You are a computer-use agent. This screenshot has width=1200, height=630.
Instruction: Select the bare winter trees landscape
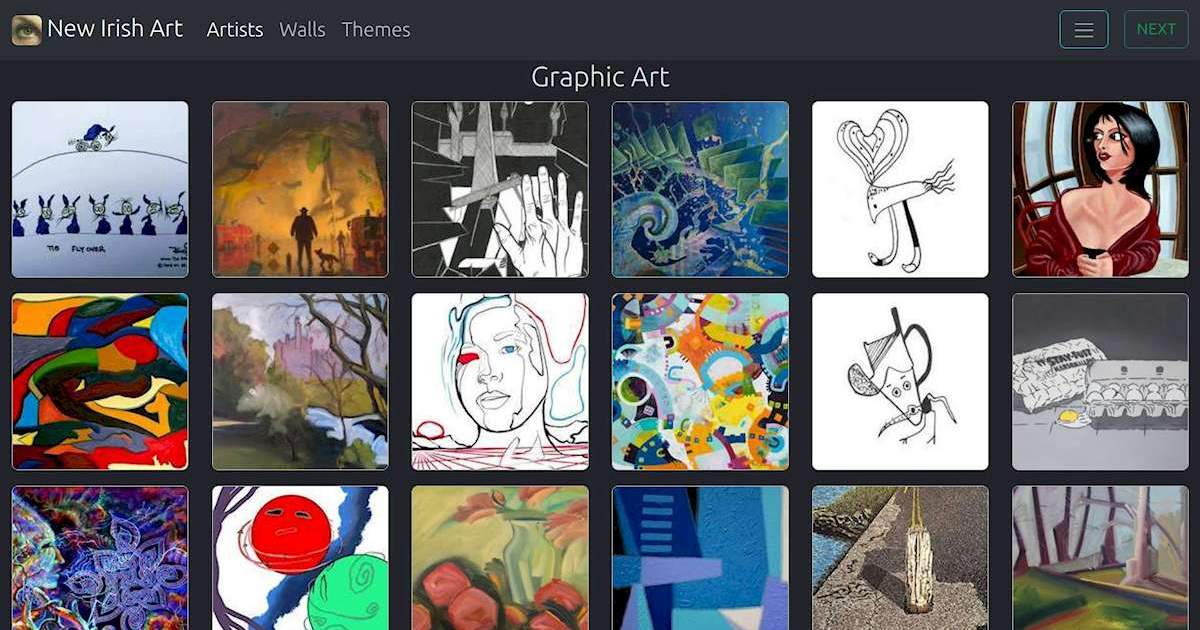click(x=300, y=380)
